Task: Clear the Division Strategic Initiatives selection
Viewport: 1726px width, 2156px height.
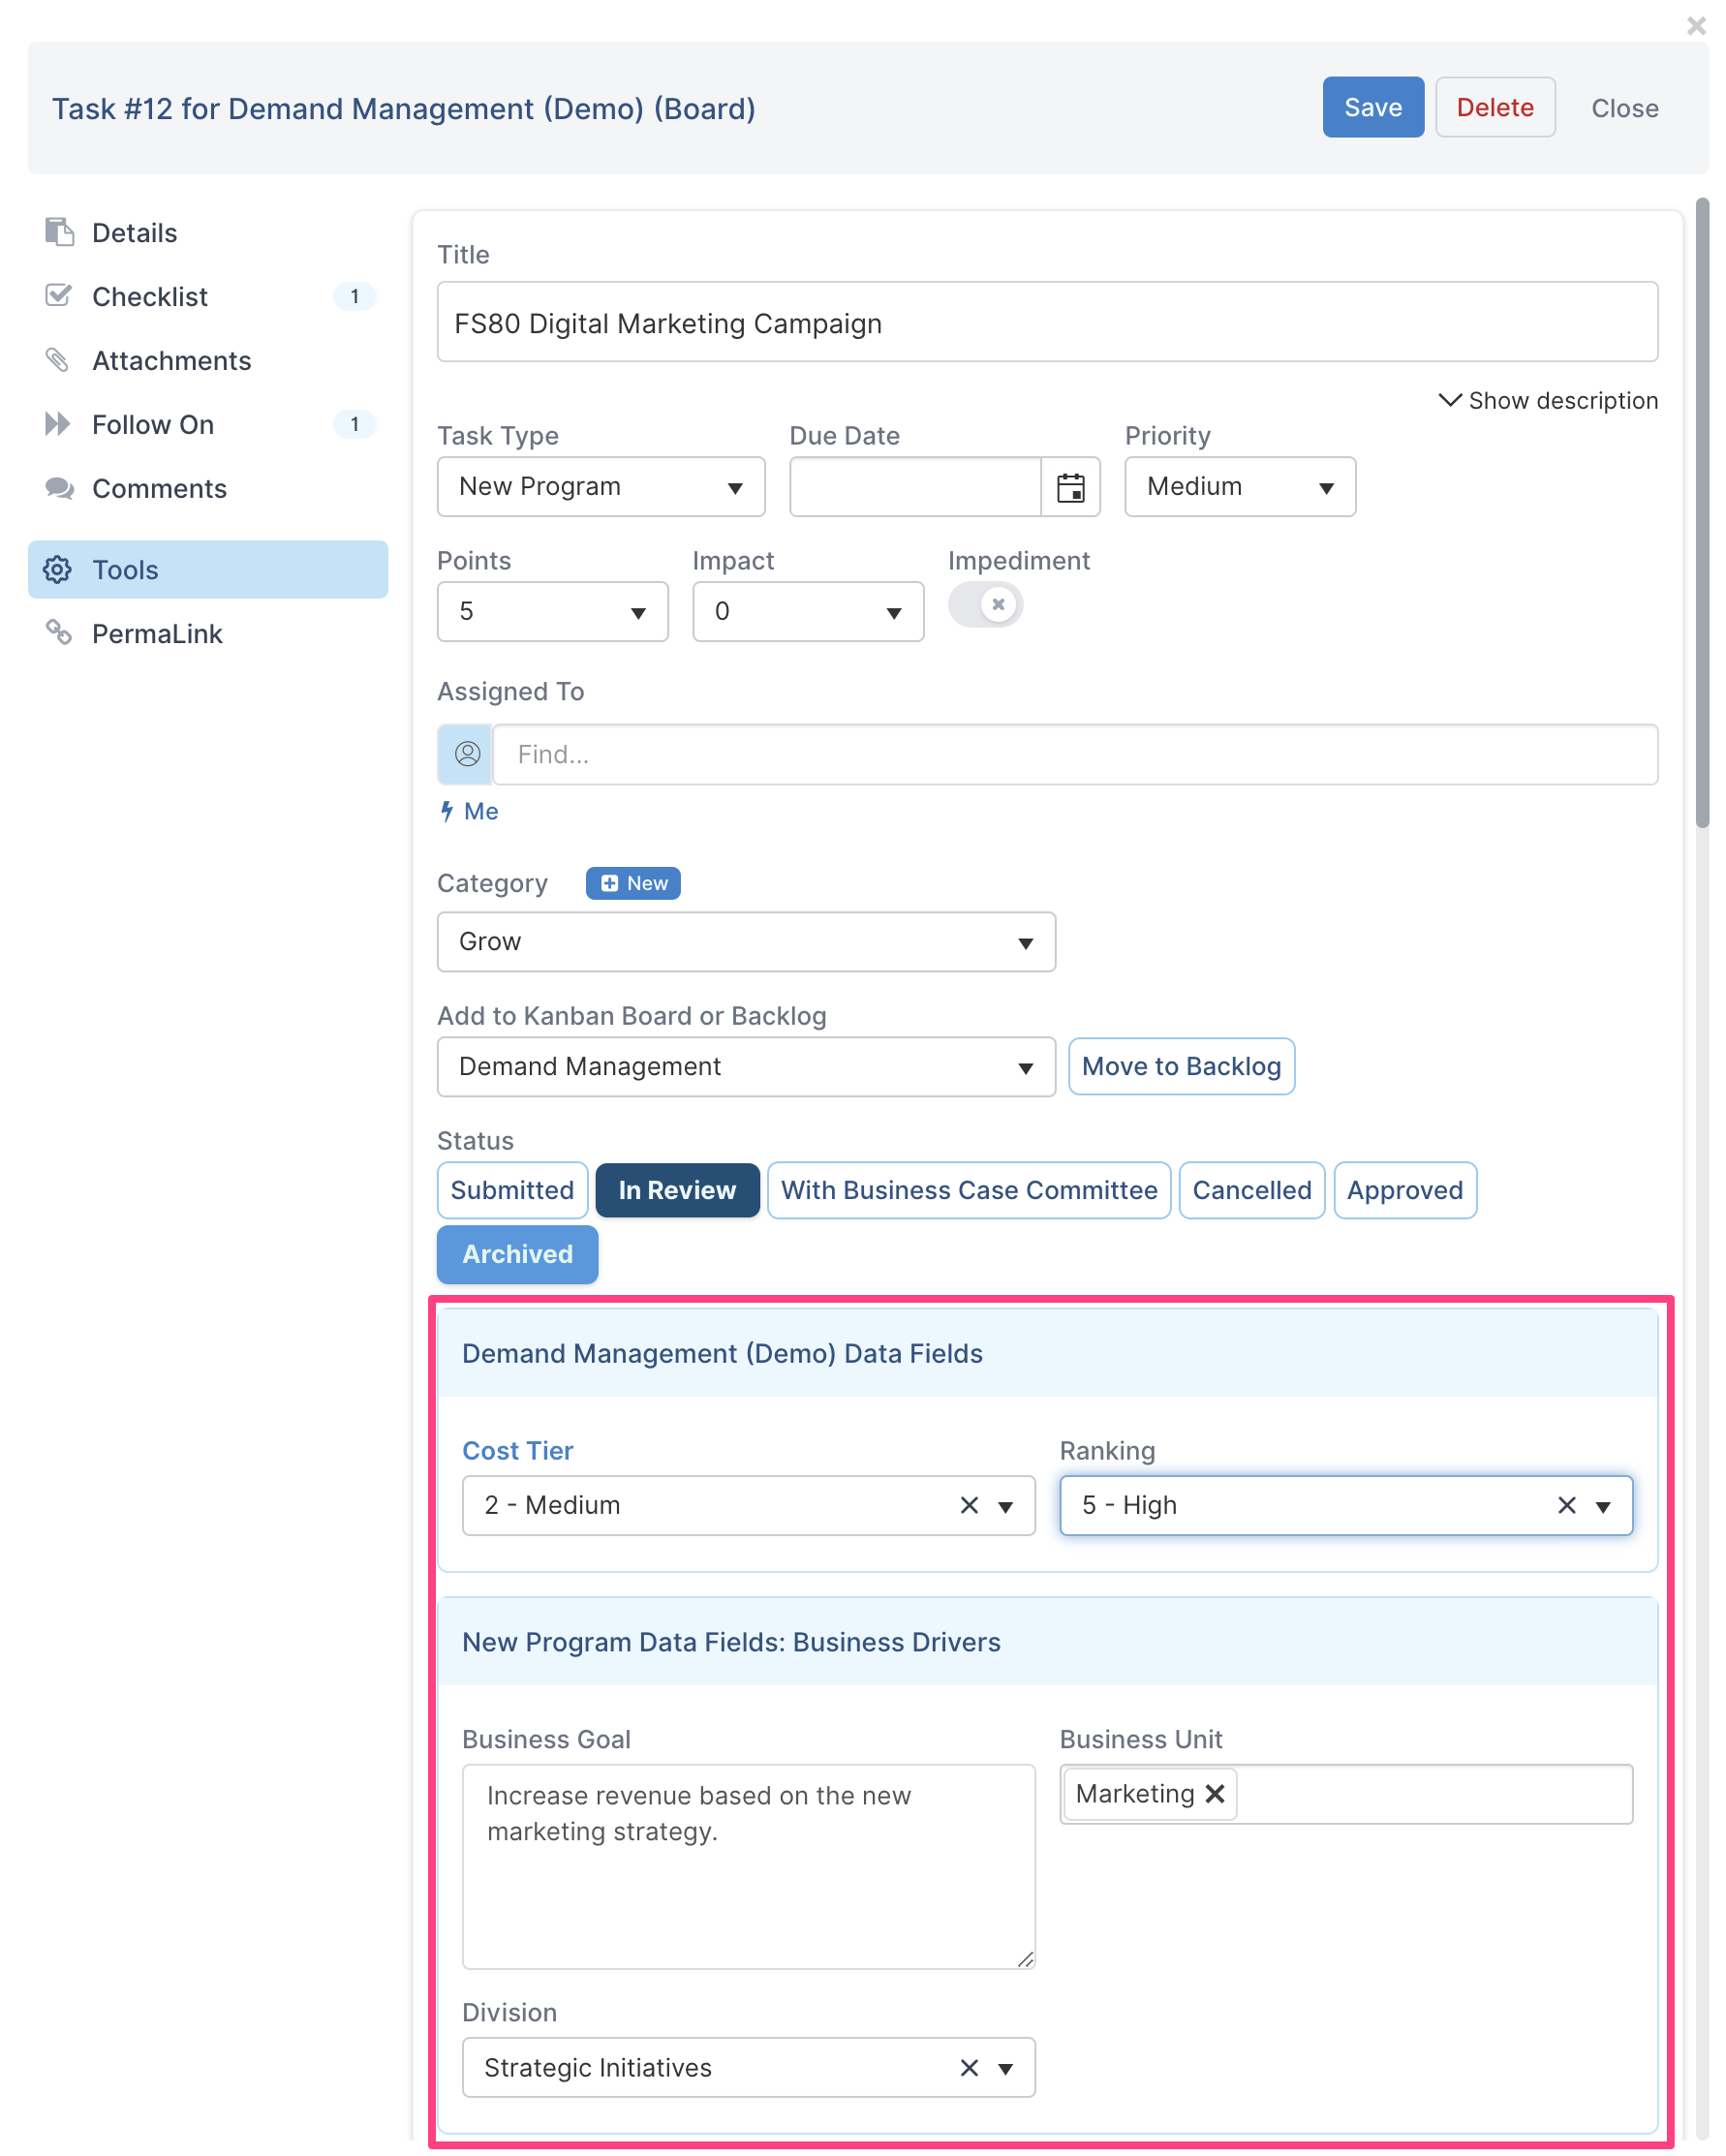Action: (969, 2067)
